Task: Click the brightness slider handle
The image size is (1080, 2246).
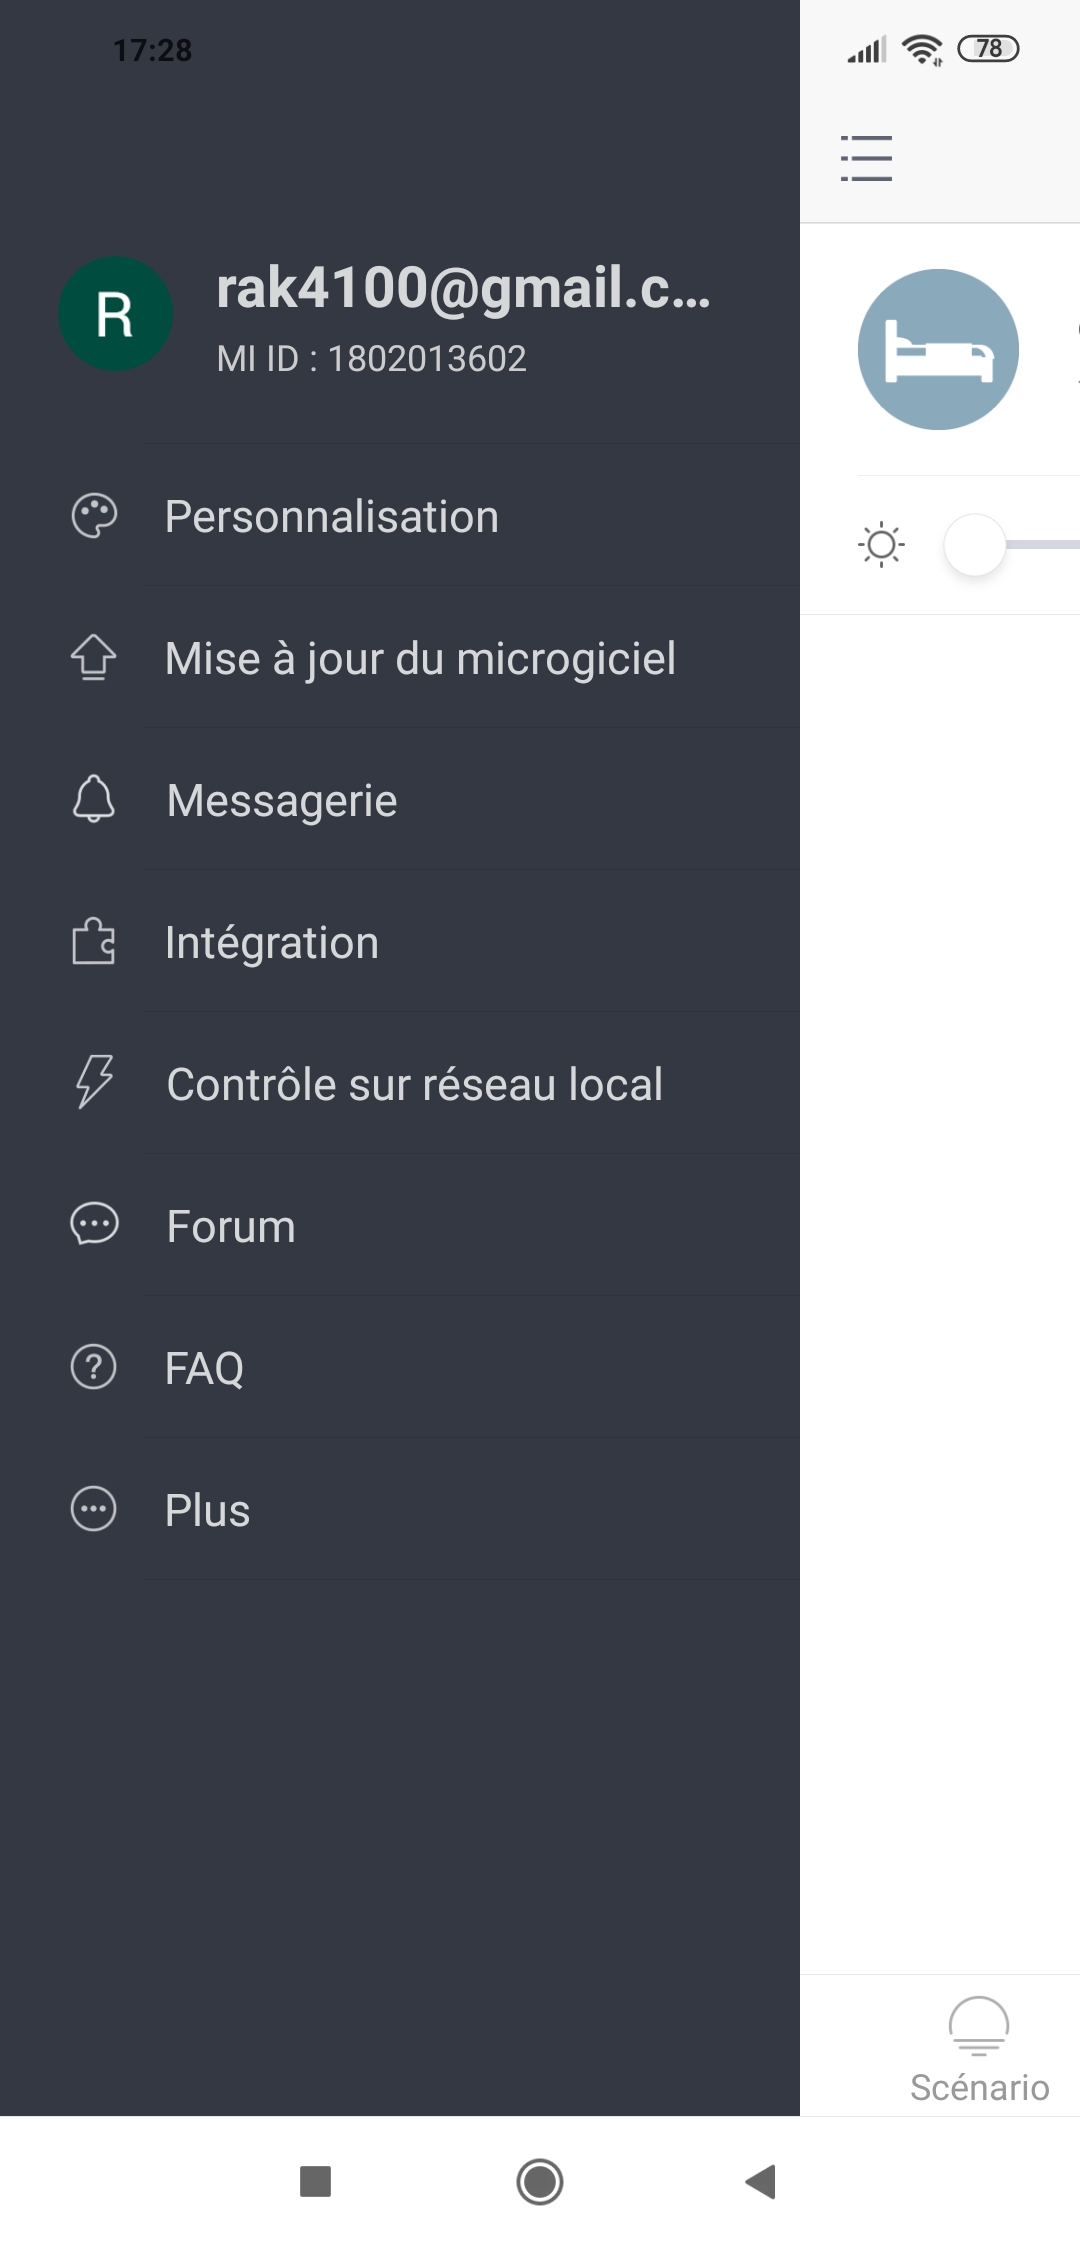Action: point(974,545)
